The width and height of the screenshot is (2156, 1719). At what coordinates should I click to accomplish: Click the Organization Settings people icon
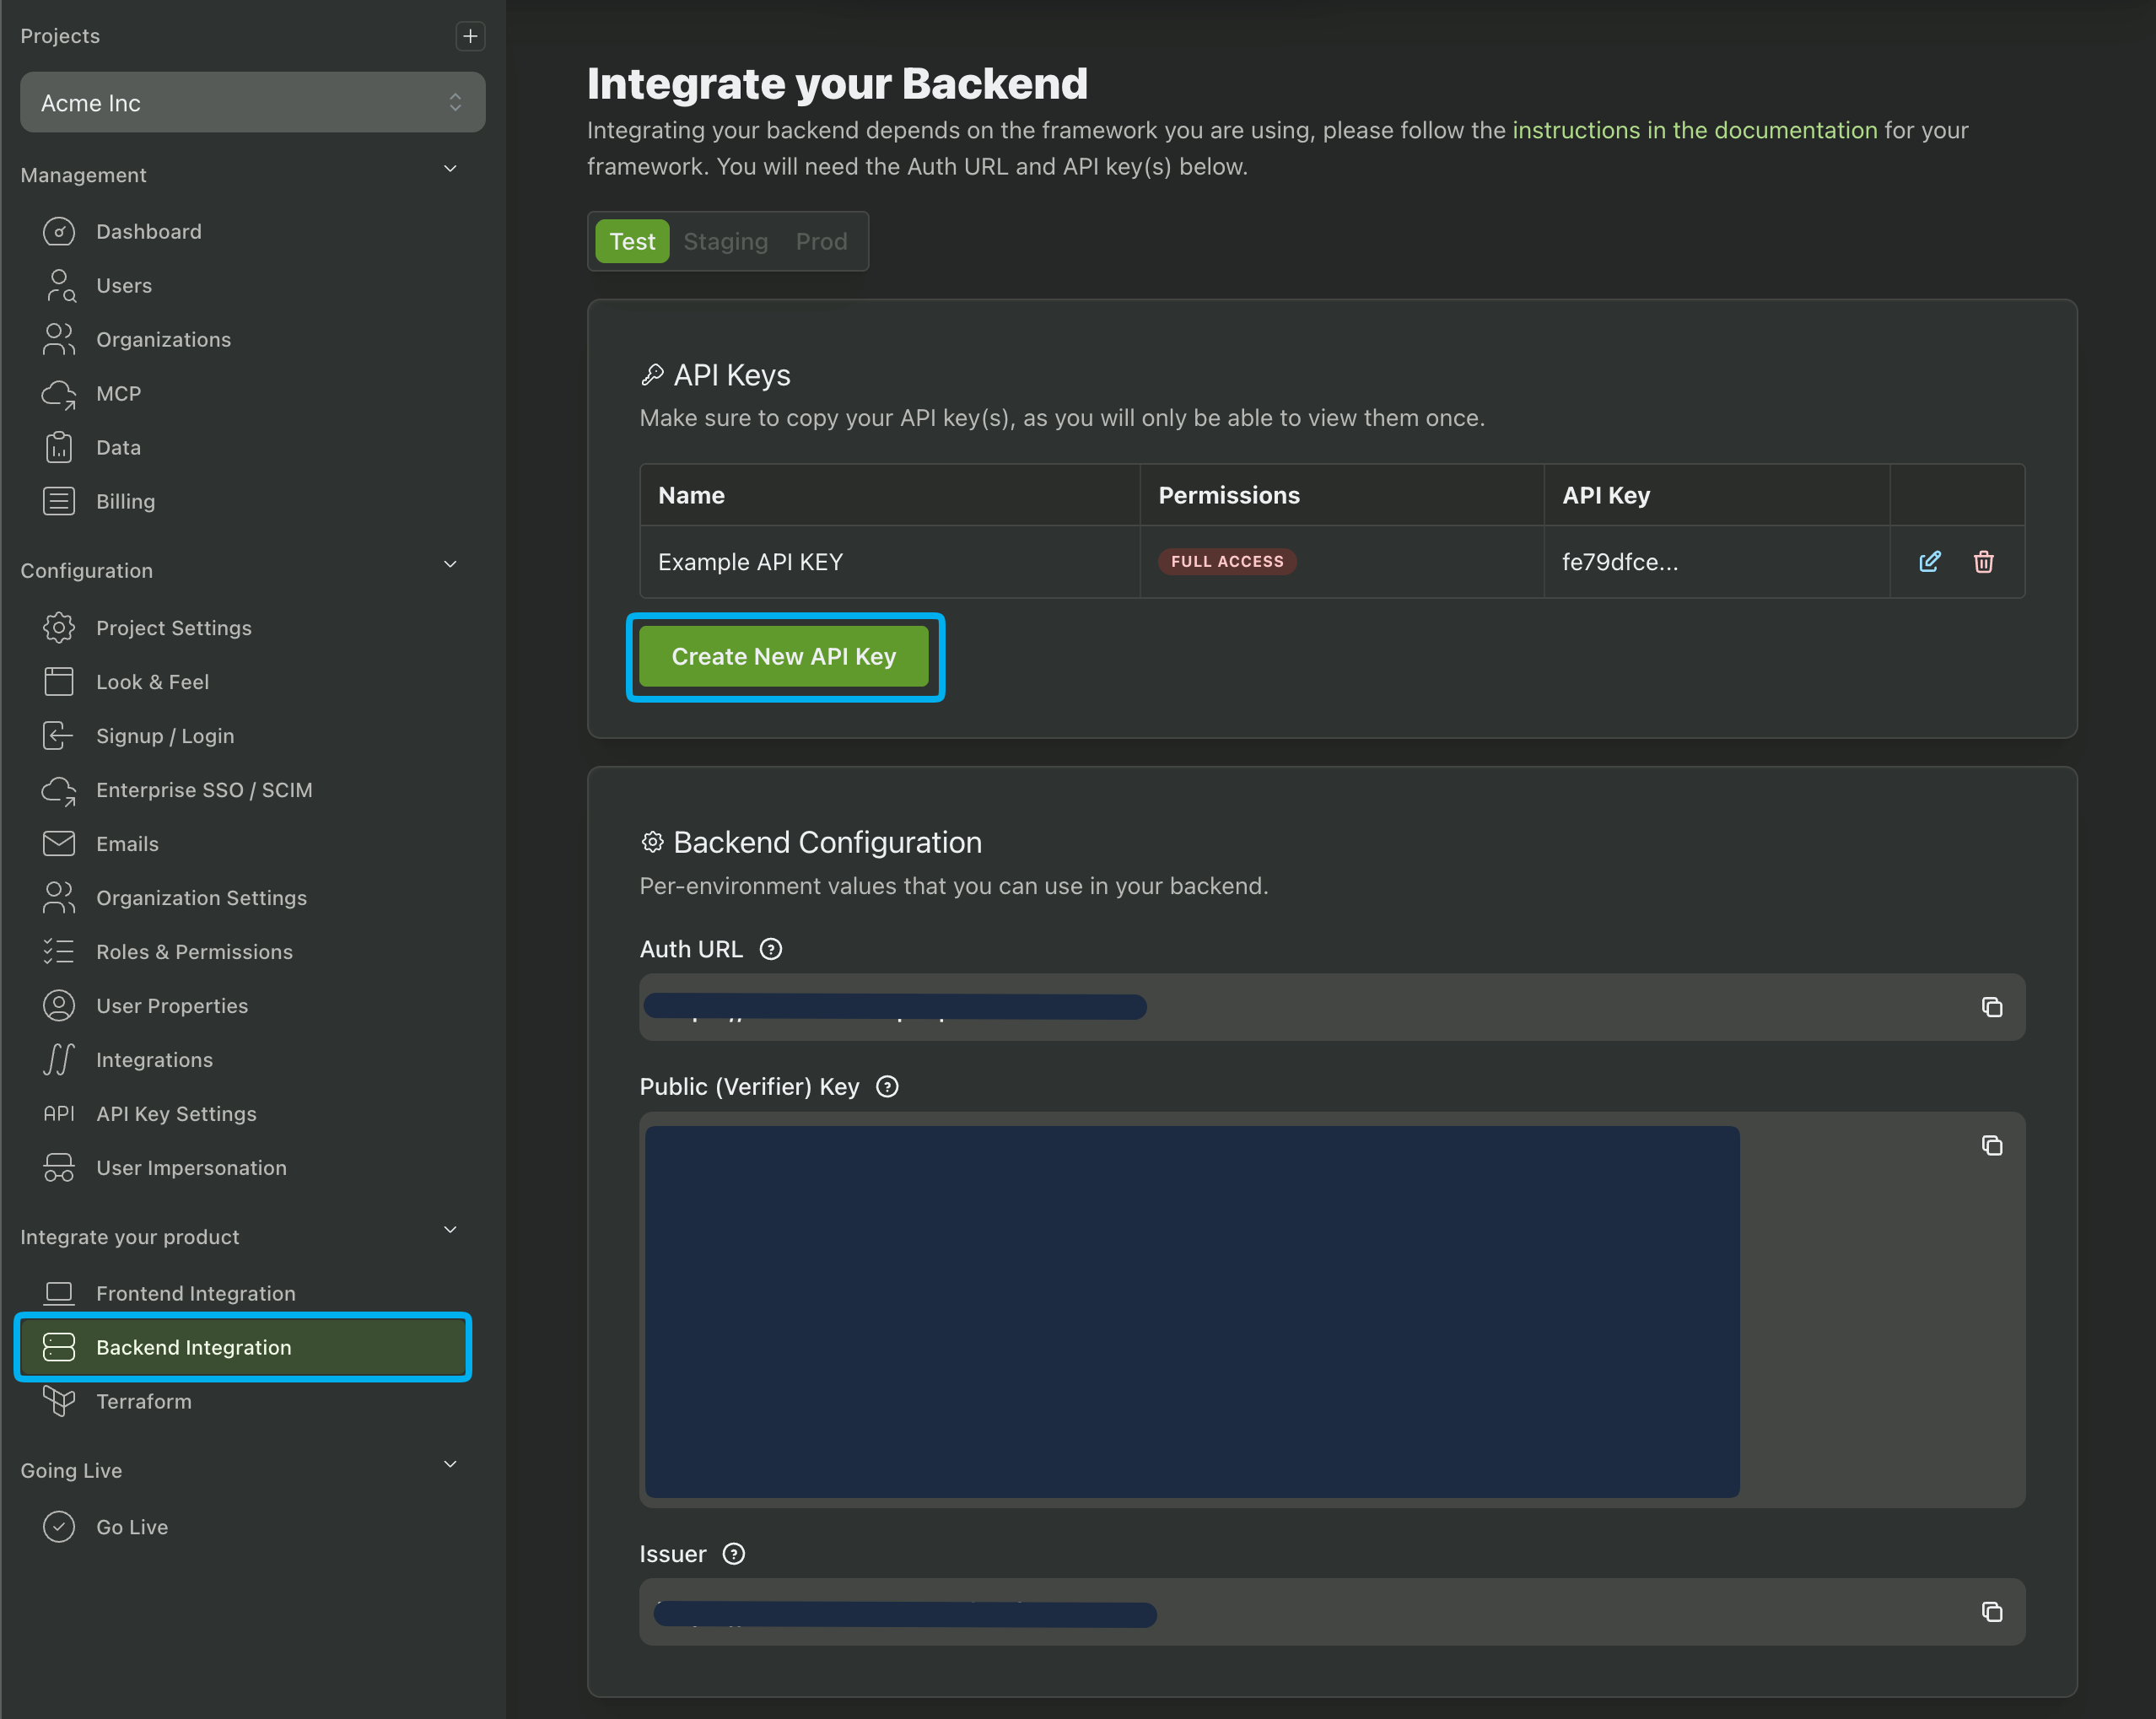(59, 898)
